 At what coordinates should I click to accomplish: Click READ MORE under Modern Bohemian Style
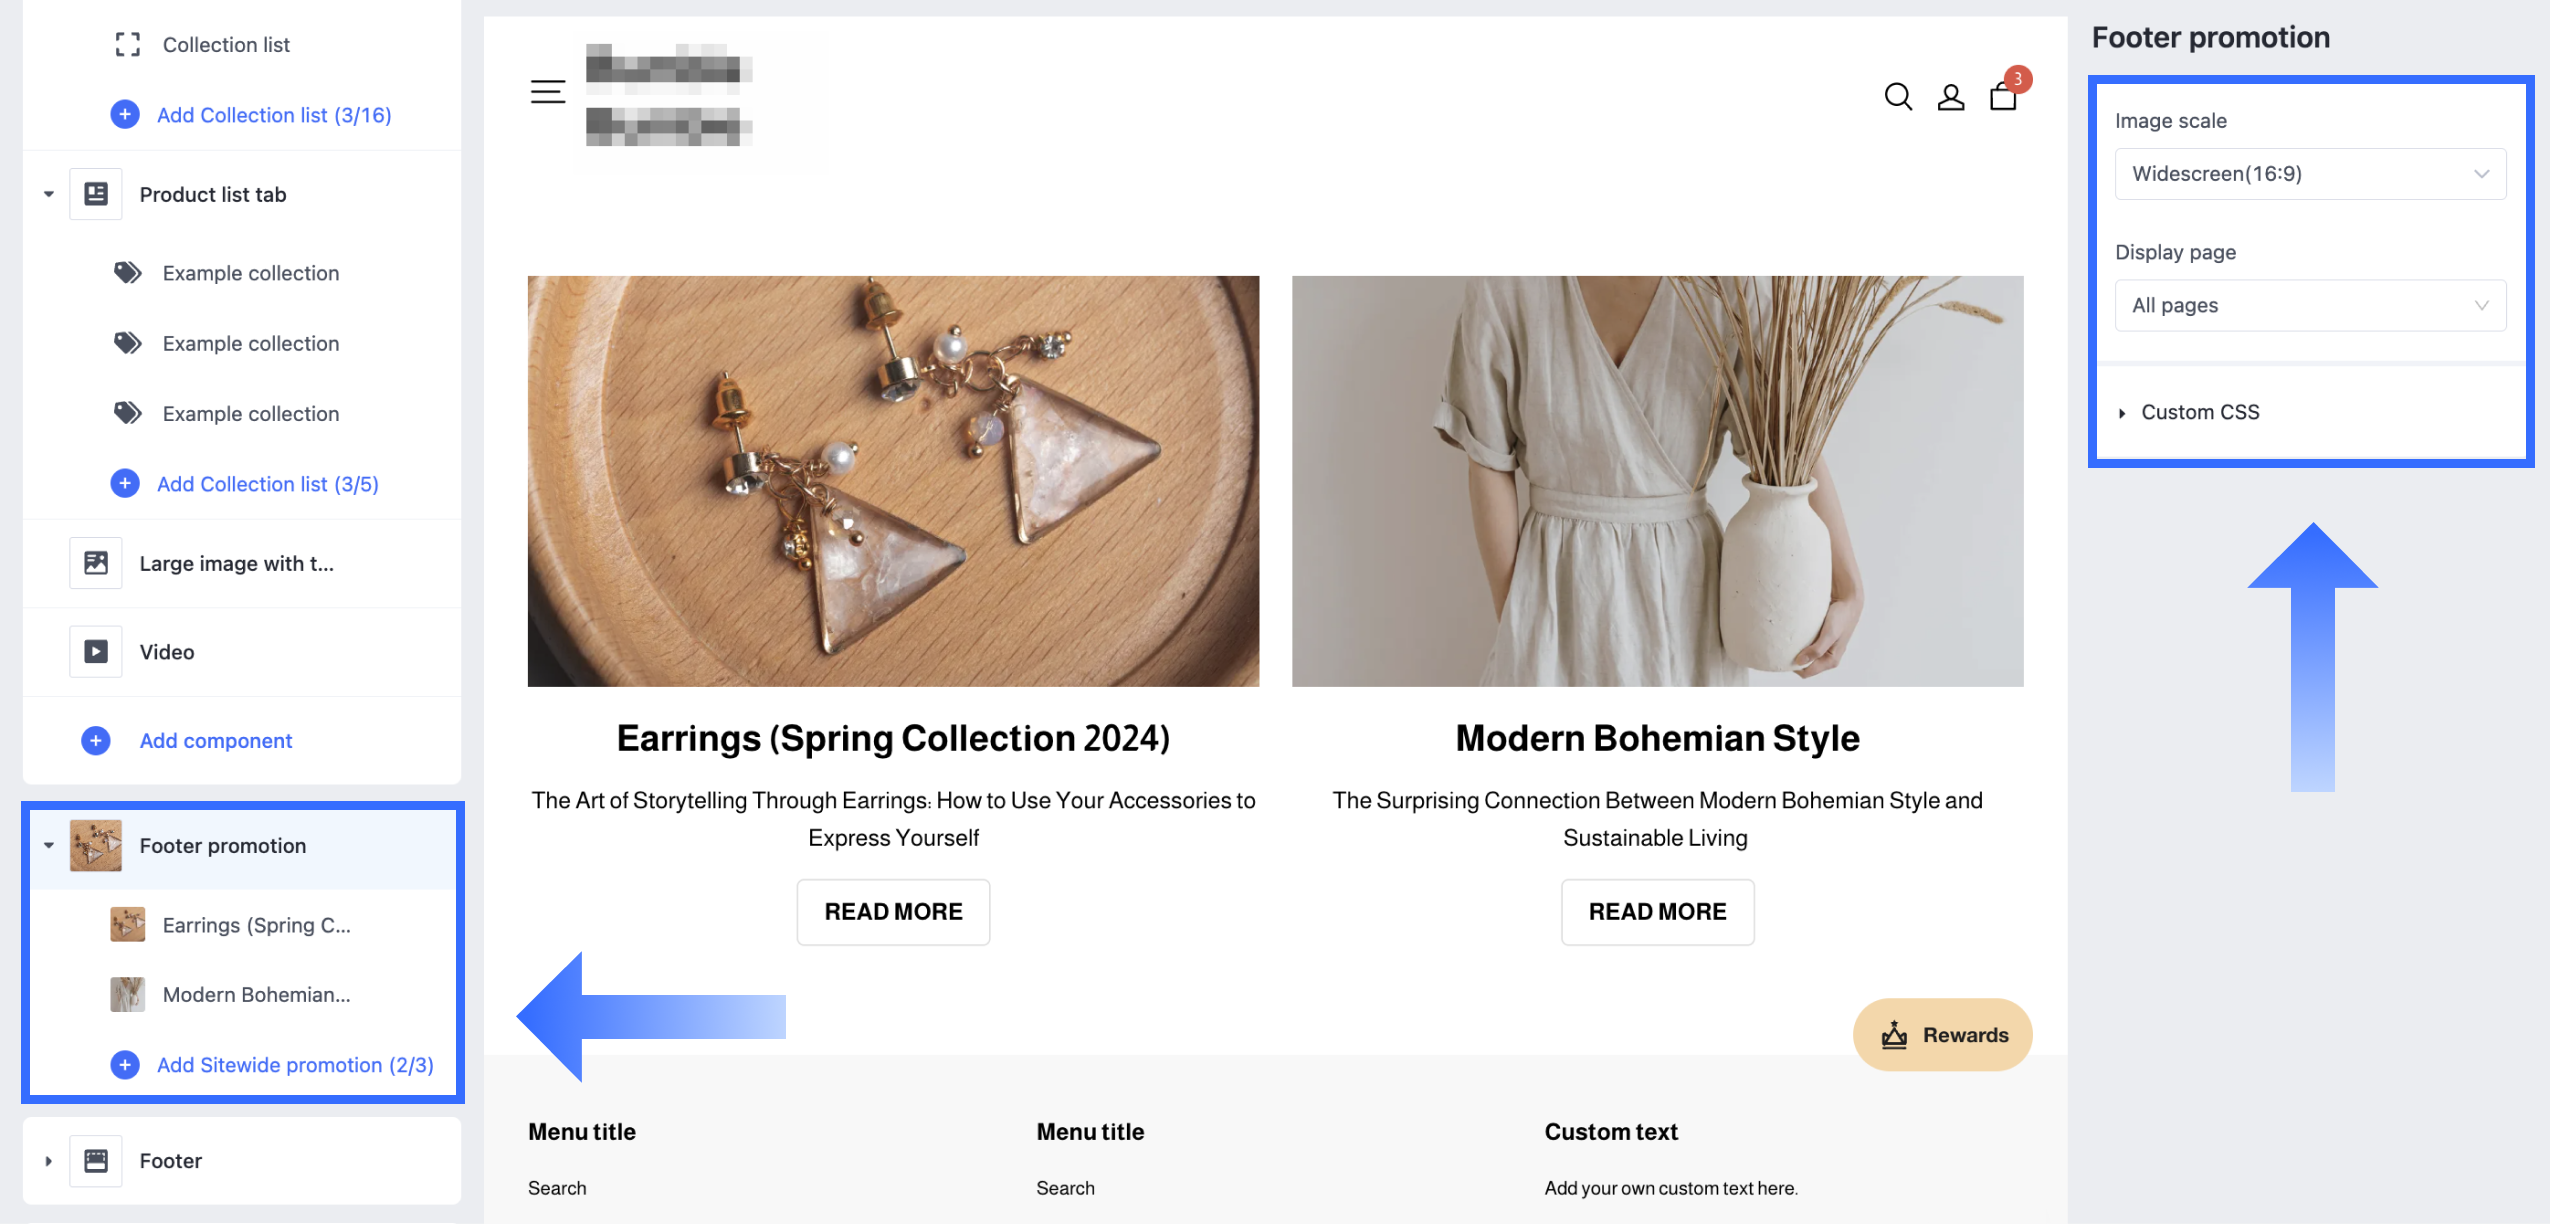(x=1657, y=912)
